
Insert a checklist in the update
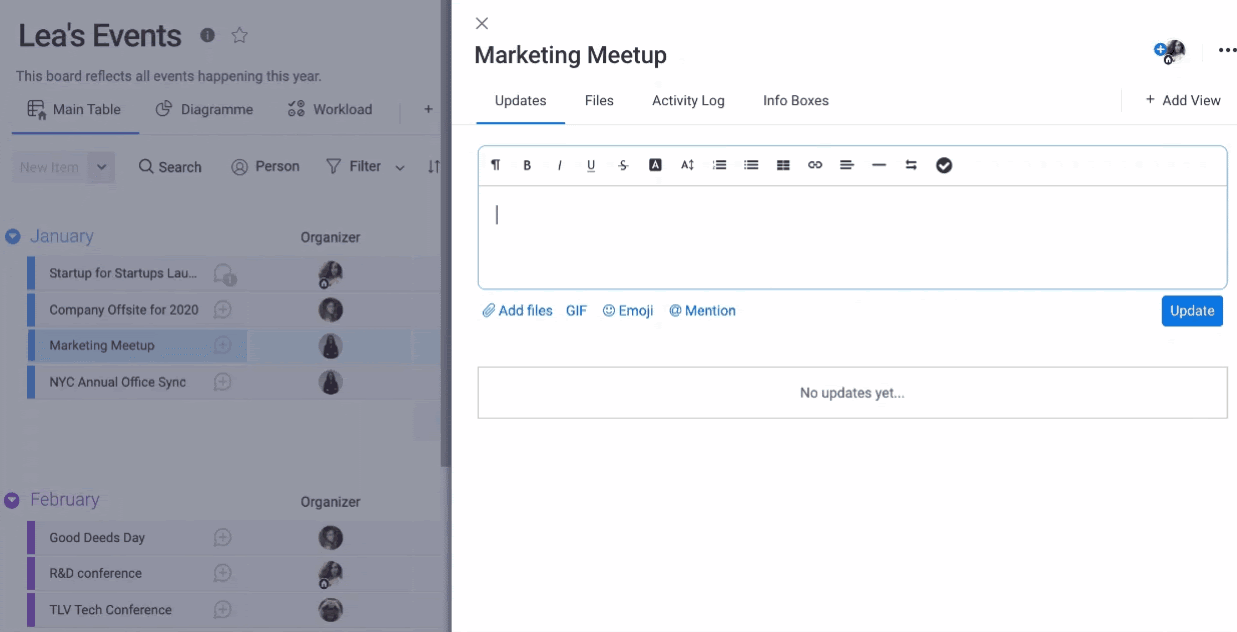(943, 166)
